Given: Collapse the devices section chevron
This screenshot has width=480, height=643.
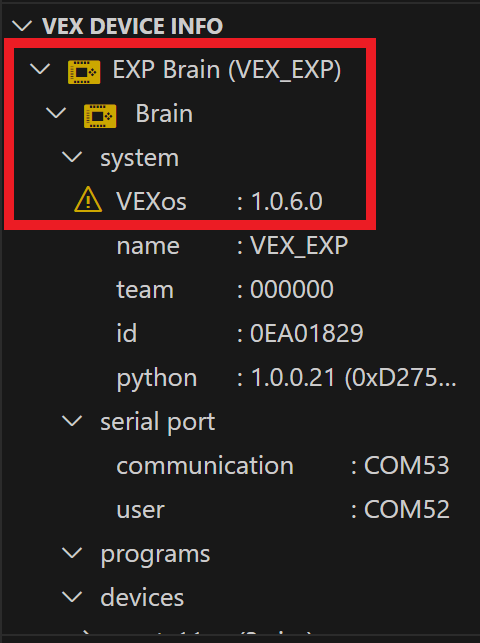Looking at the screenshot, I should 73,597.
